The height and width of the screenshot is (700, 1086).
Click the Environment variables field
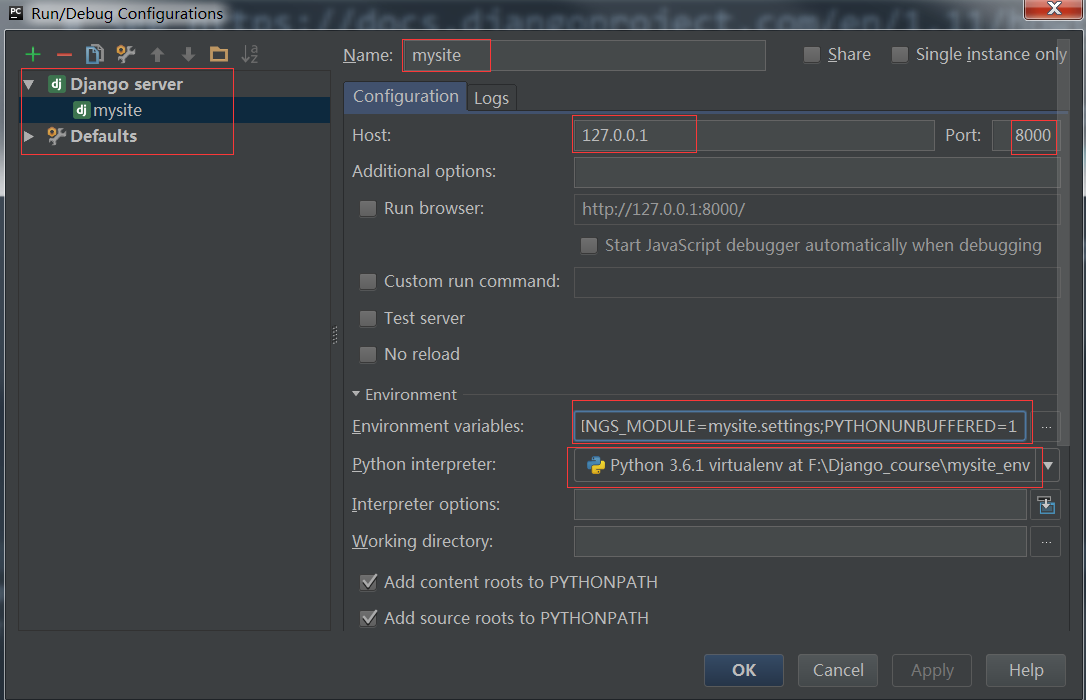[800, 427]
